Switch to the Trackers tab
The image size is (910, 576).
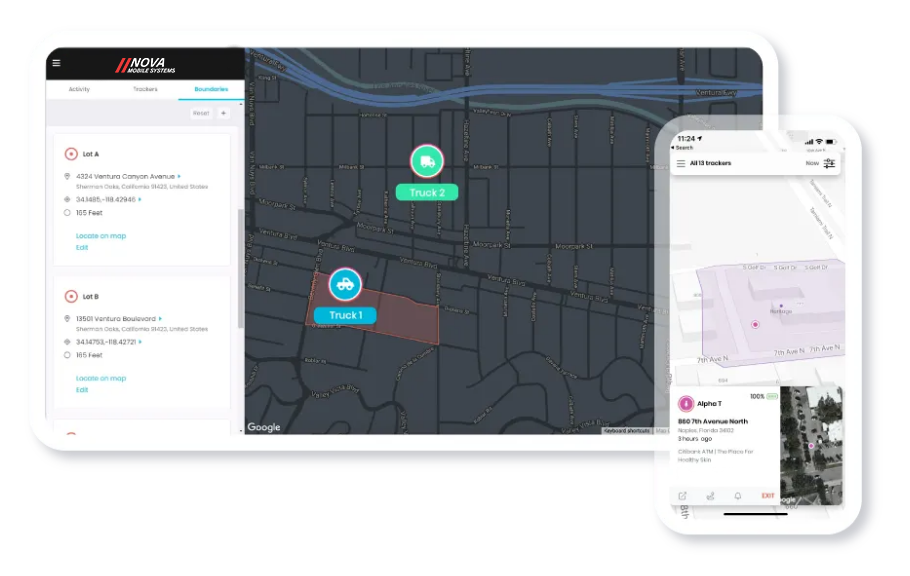tap(145, 89)
